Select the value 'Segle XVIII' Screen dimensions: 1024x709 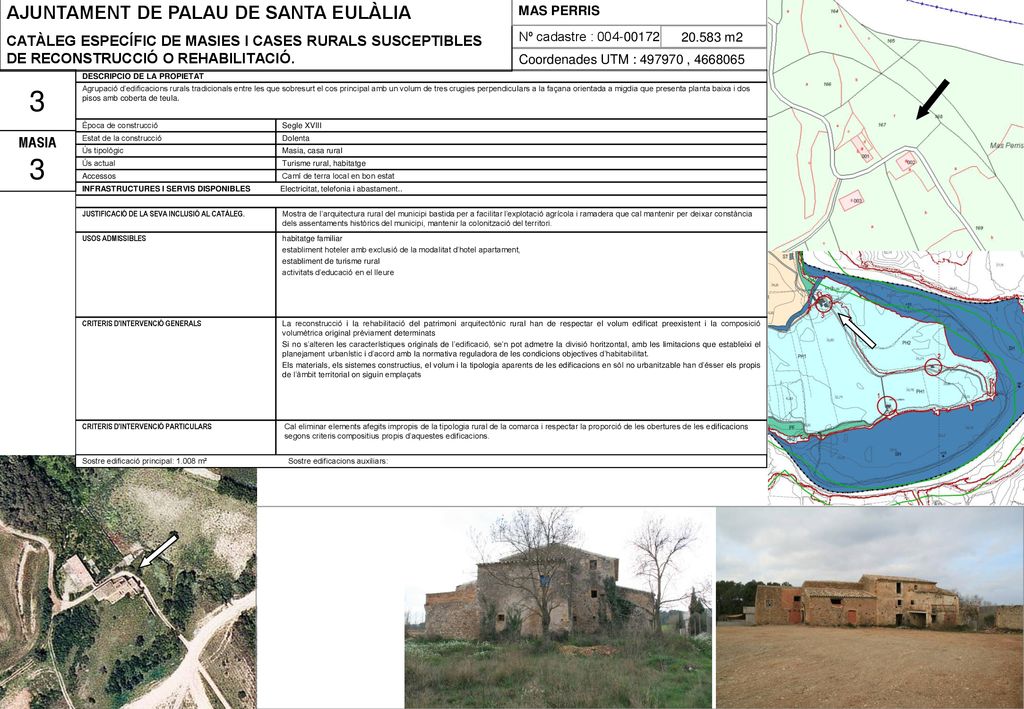(x=302, y=125)
